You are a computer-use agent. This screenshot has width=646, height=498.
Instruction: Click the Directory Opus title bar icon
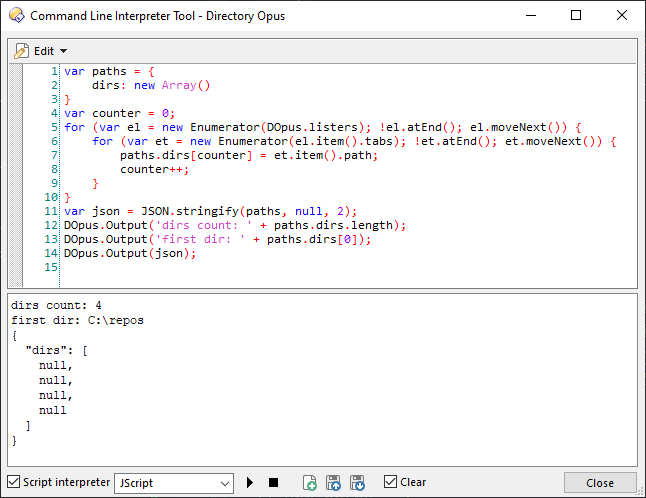click(x=16, y=16)
